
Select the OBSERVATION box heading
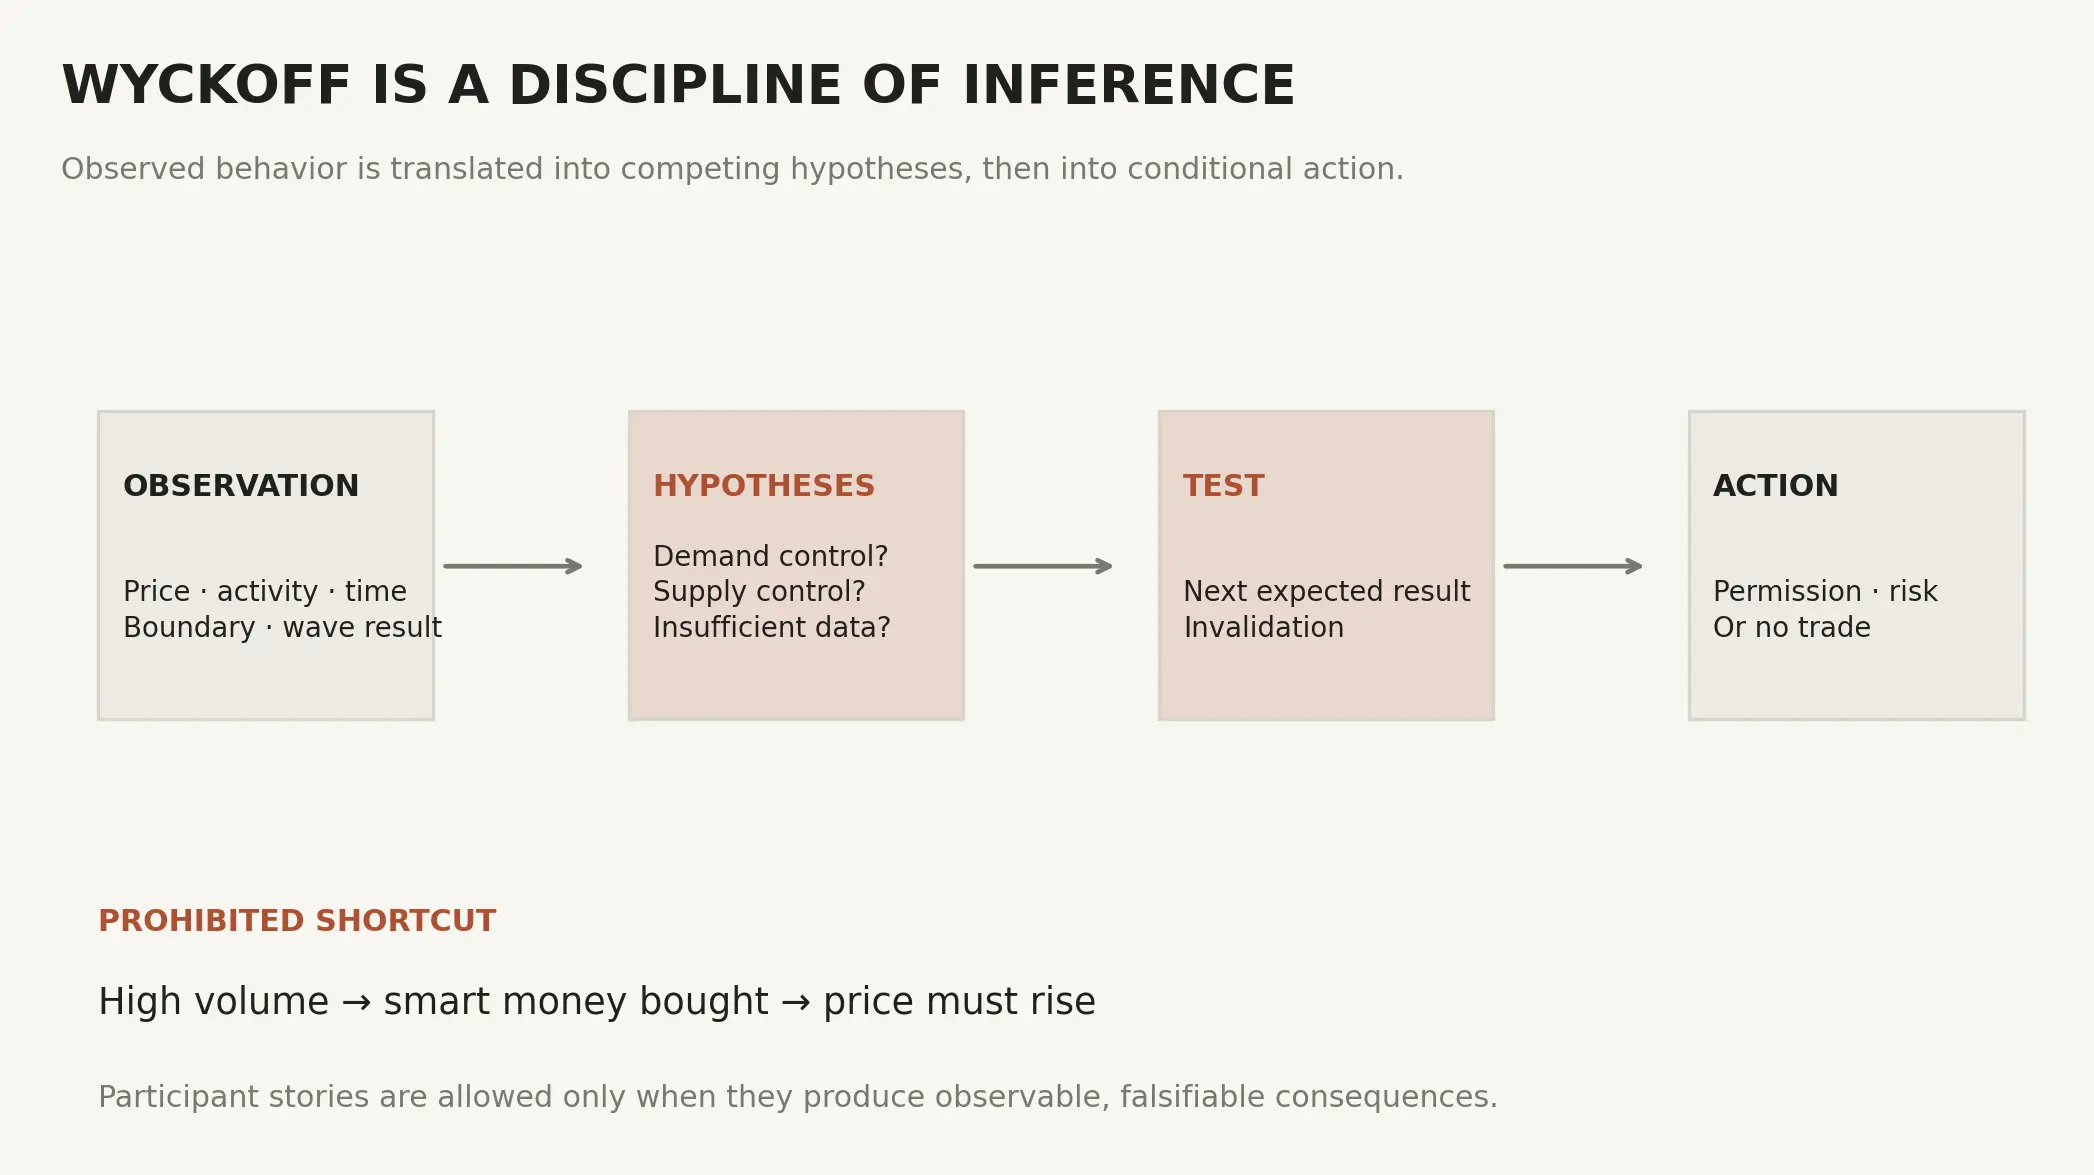tap(241, 486)
